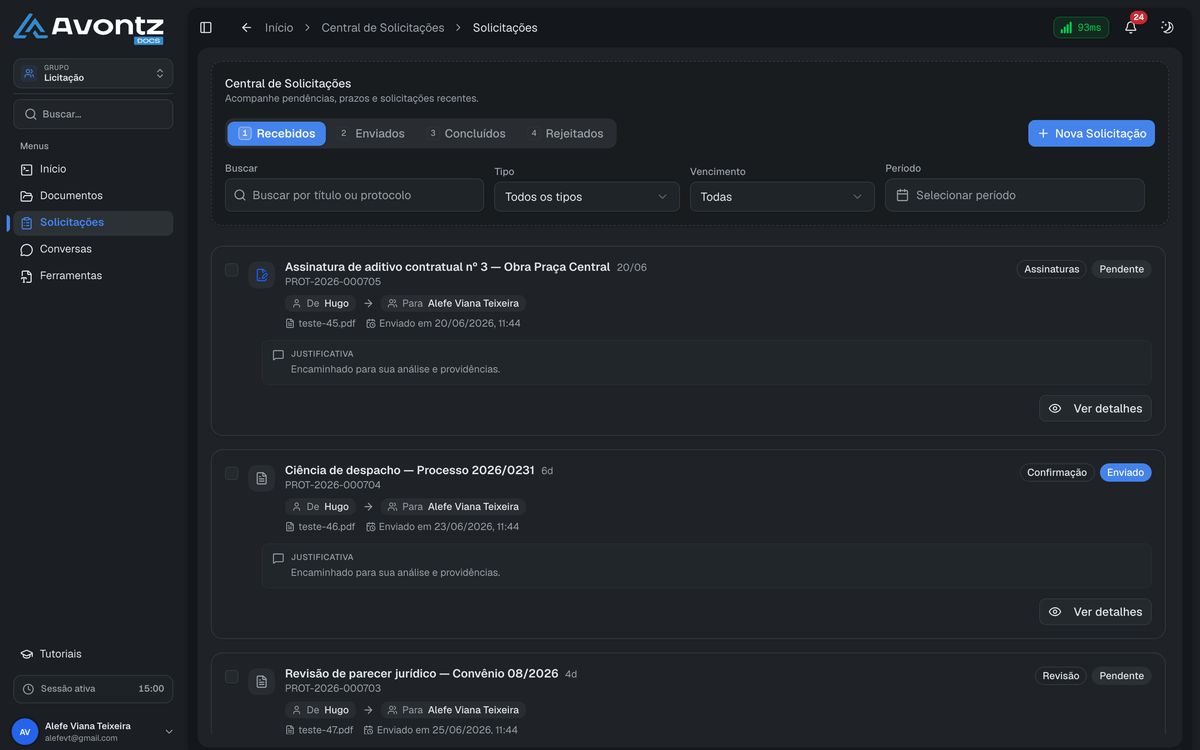
Task: Check the Revisão de parecer jurídico checkbox
Action: (x=232, y=677)
